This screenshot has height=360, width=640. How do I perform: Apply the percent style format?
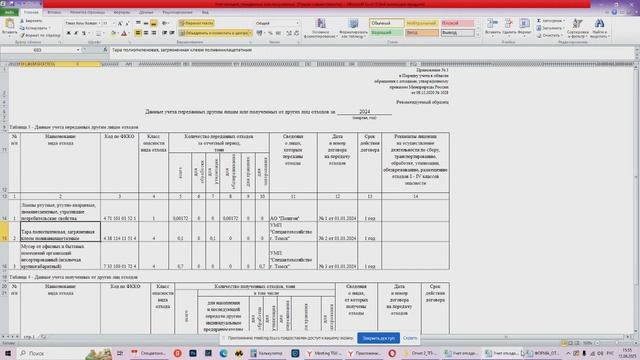pyautogui.click(x=270, y=33)
